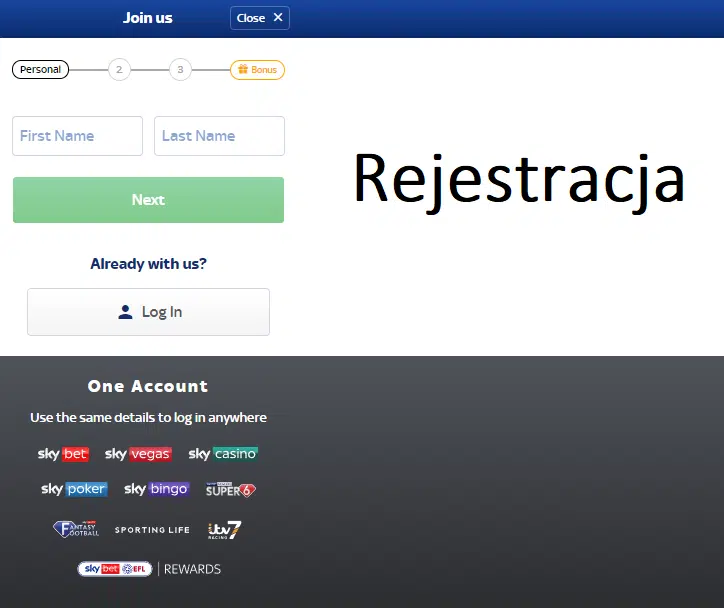Click the Fantasy Football badge

click(76, 529)
